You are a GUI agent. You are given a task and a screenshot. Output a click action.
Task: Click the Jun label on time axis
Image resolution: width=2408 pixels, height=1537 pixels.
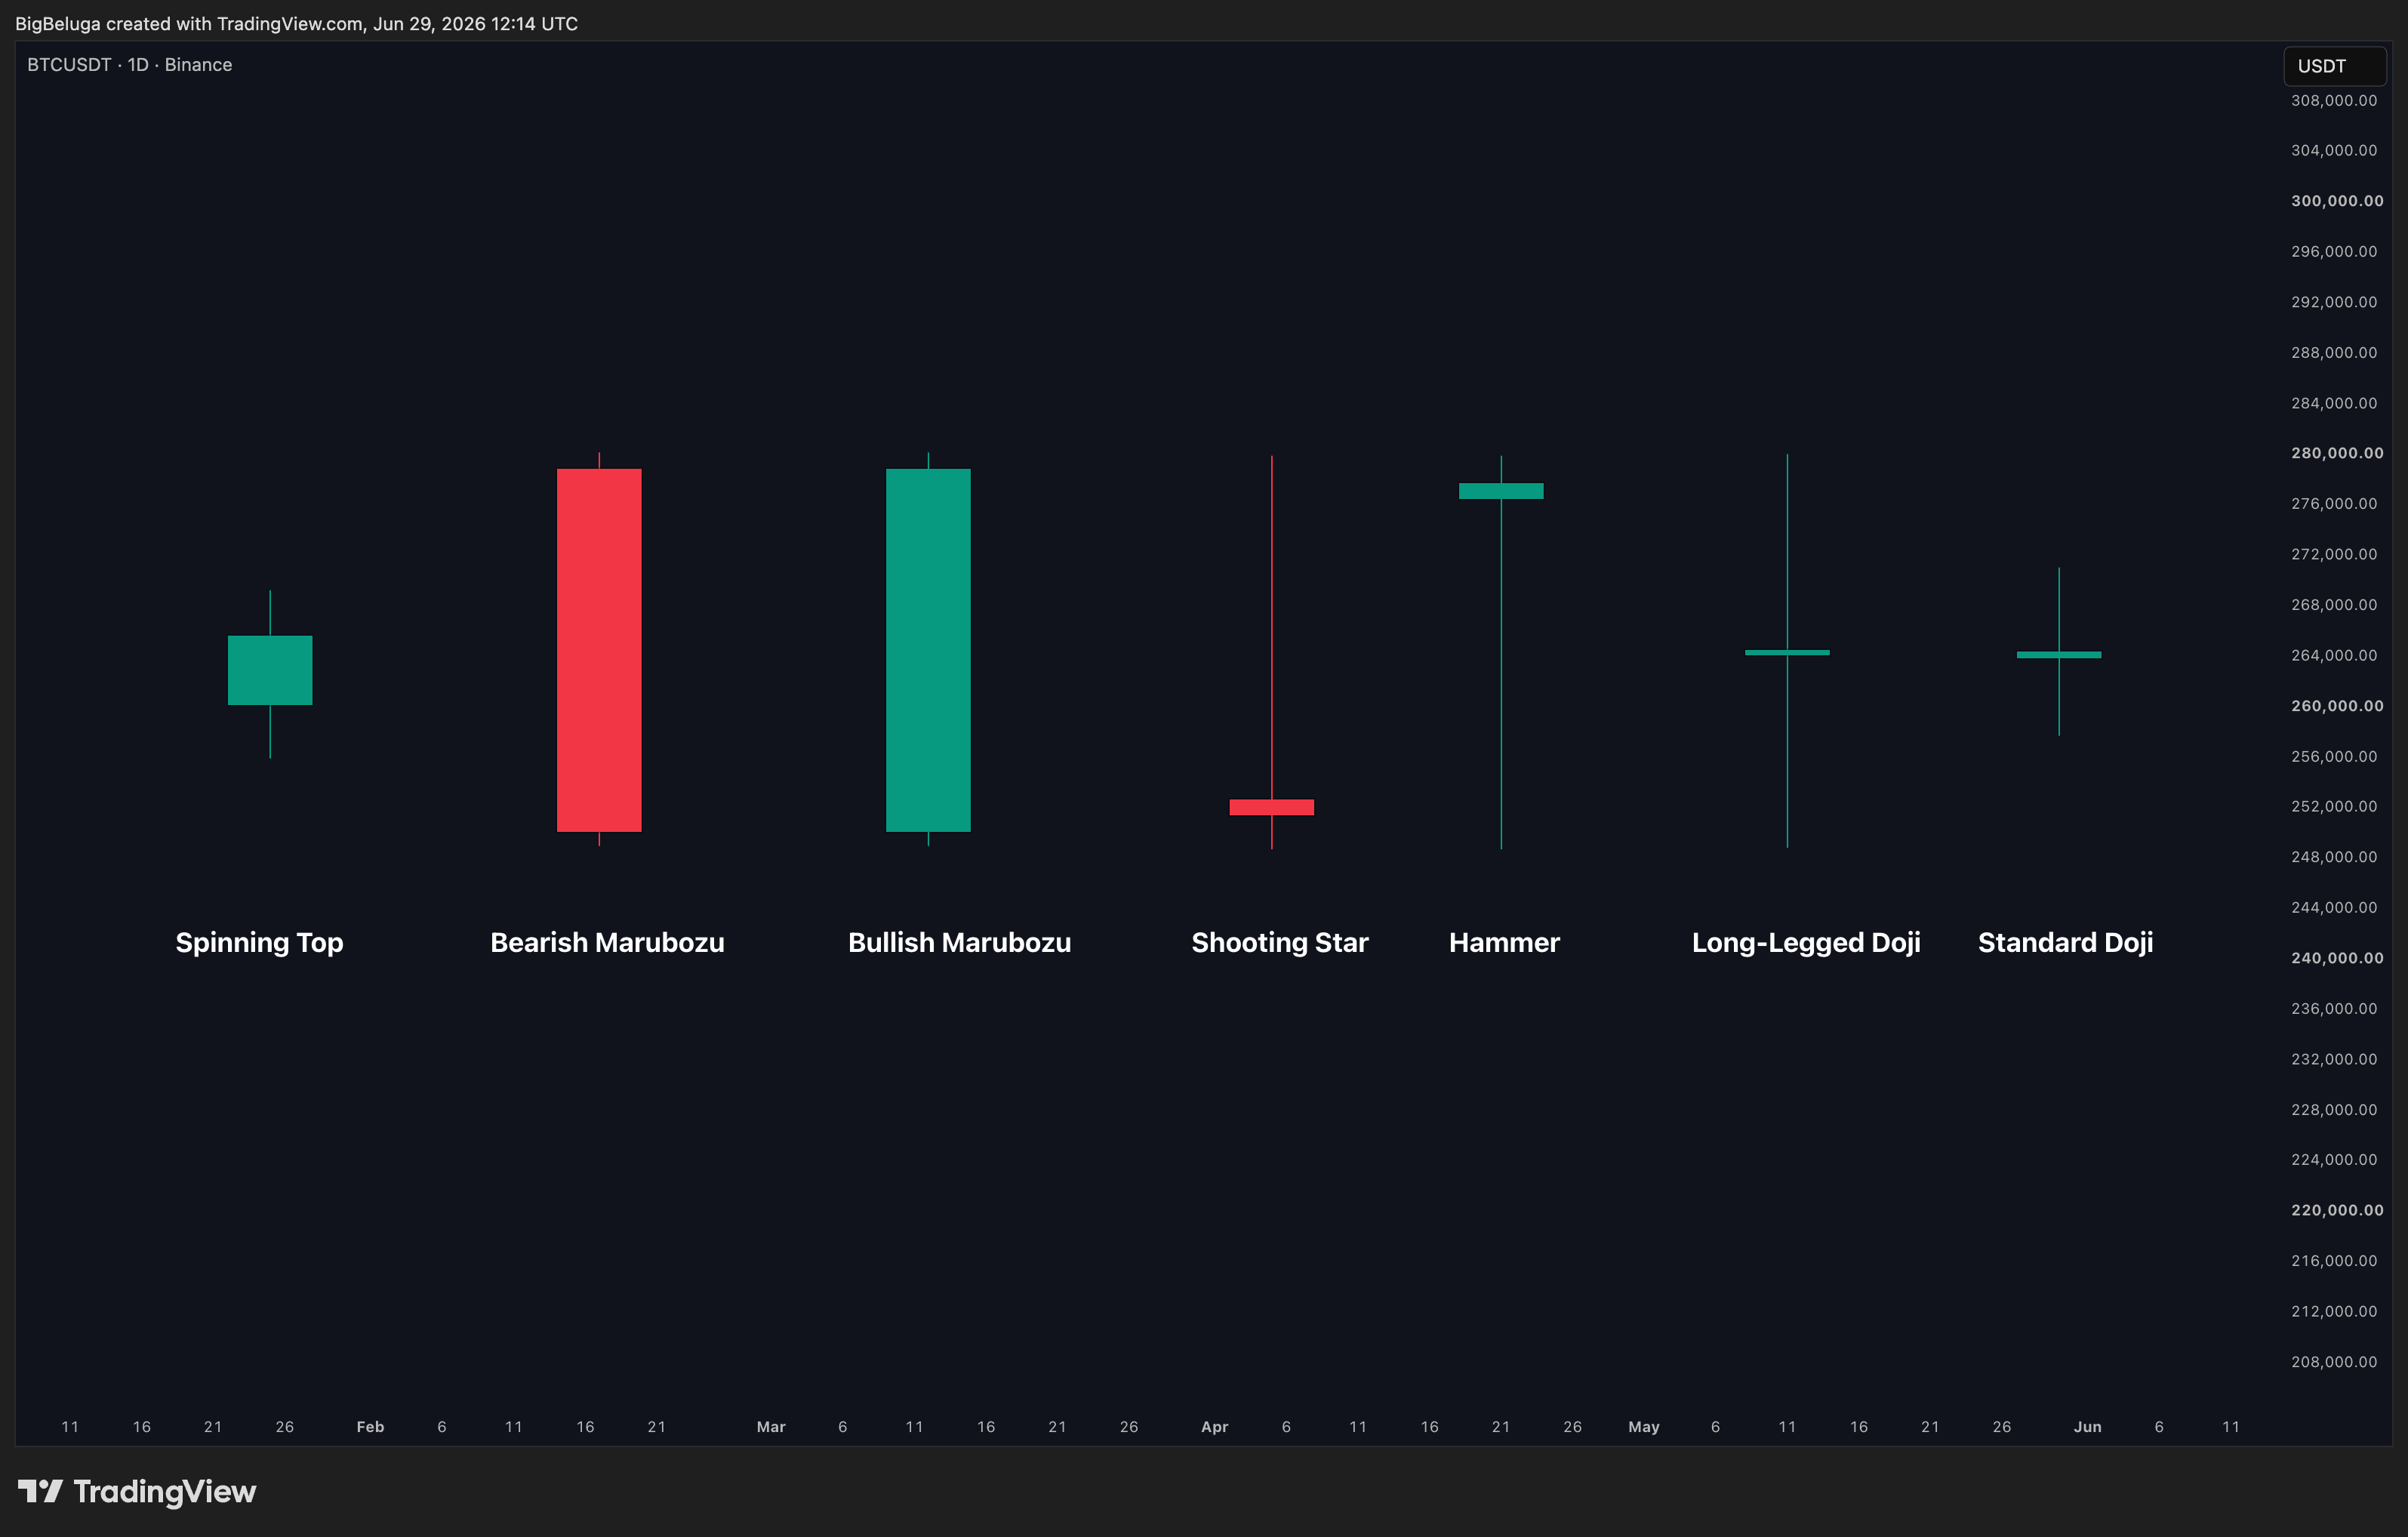(x=2087, y=1427)
